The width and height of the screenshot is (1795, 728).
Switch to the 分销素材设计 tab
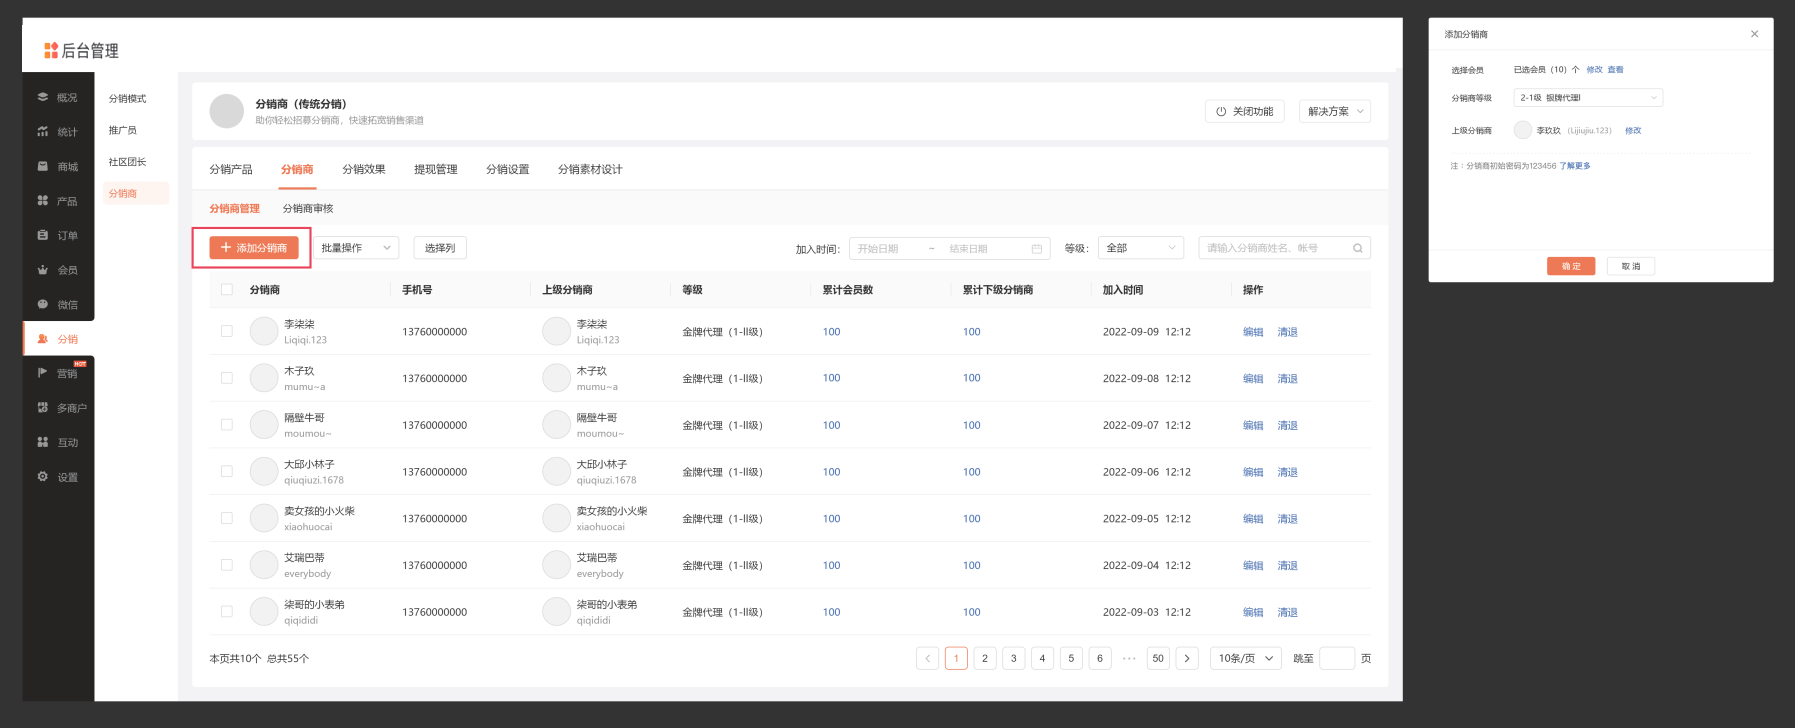(x=590, y=169)
